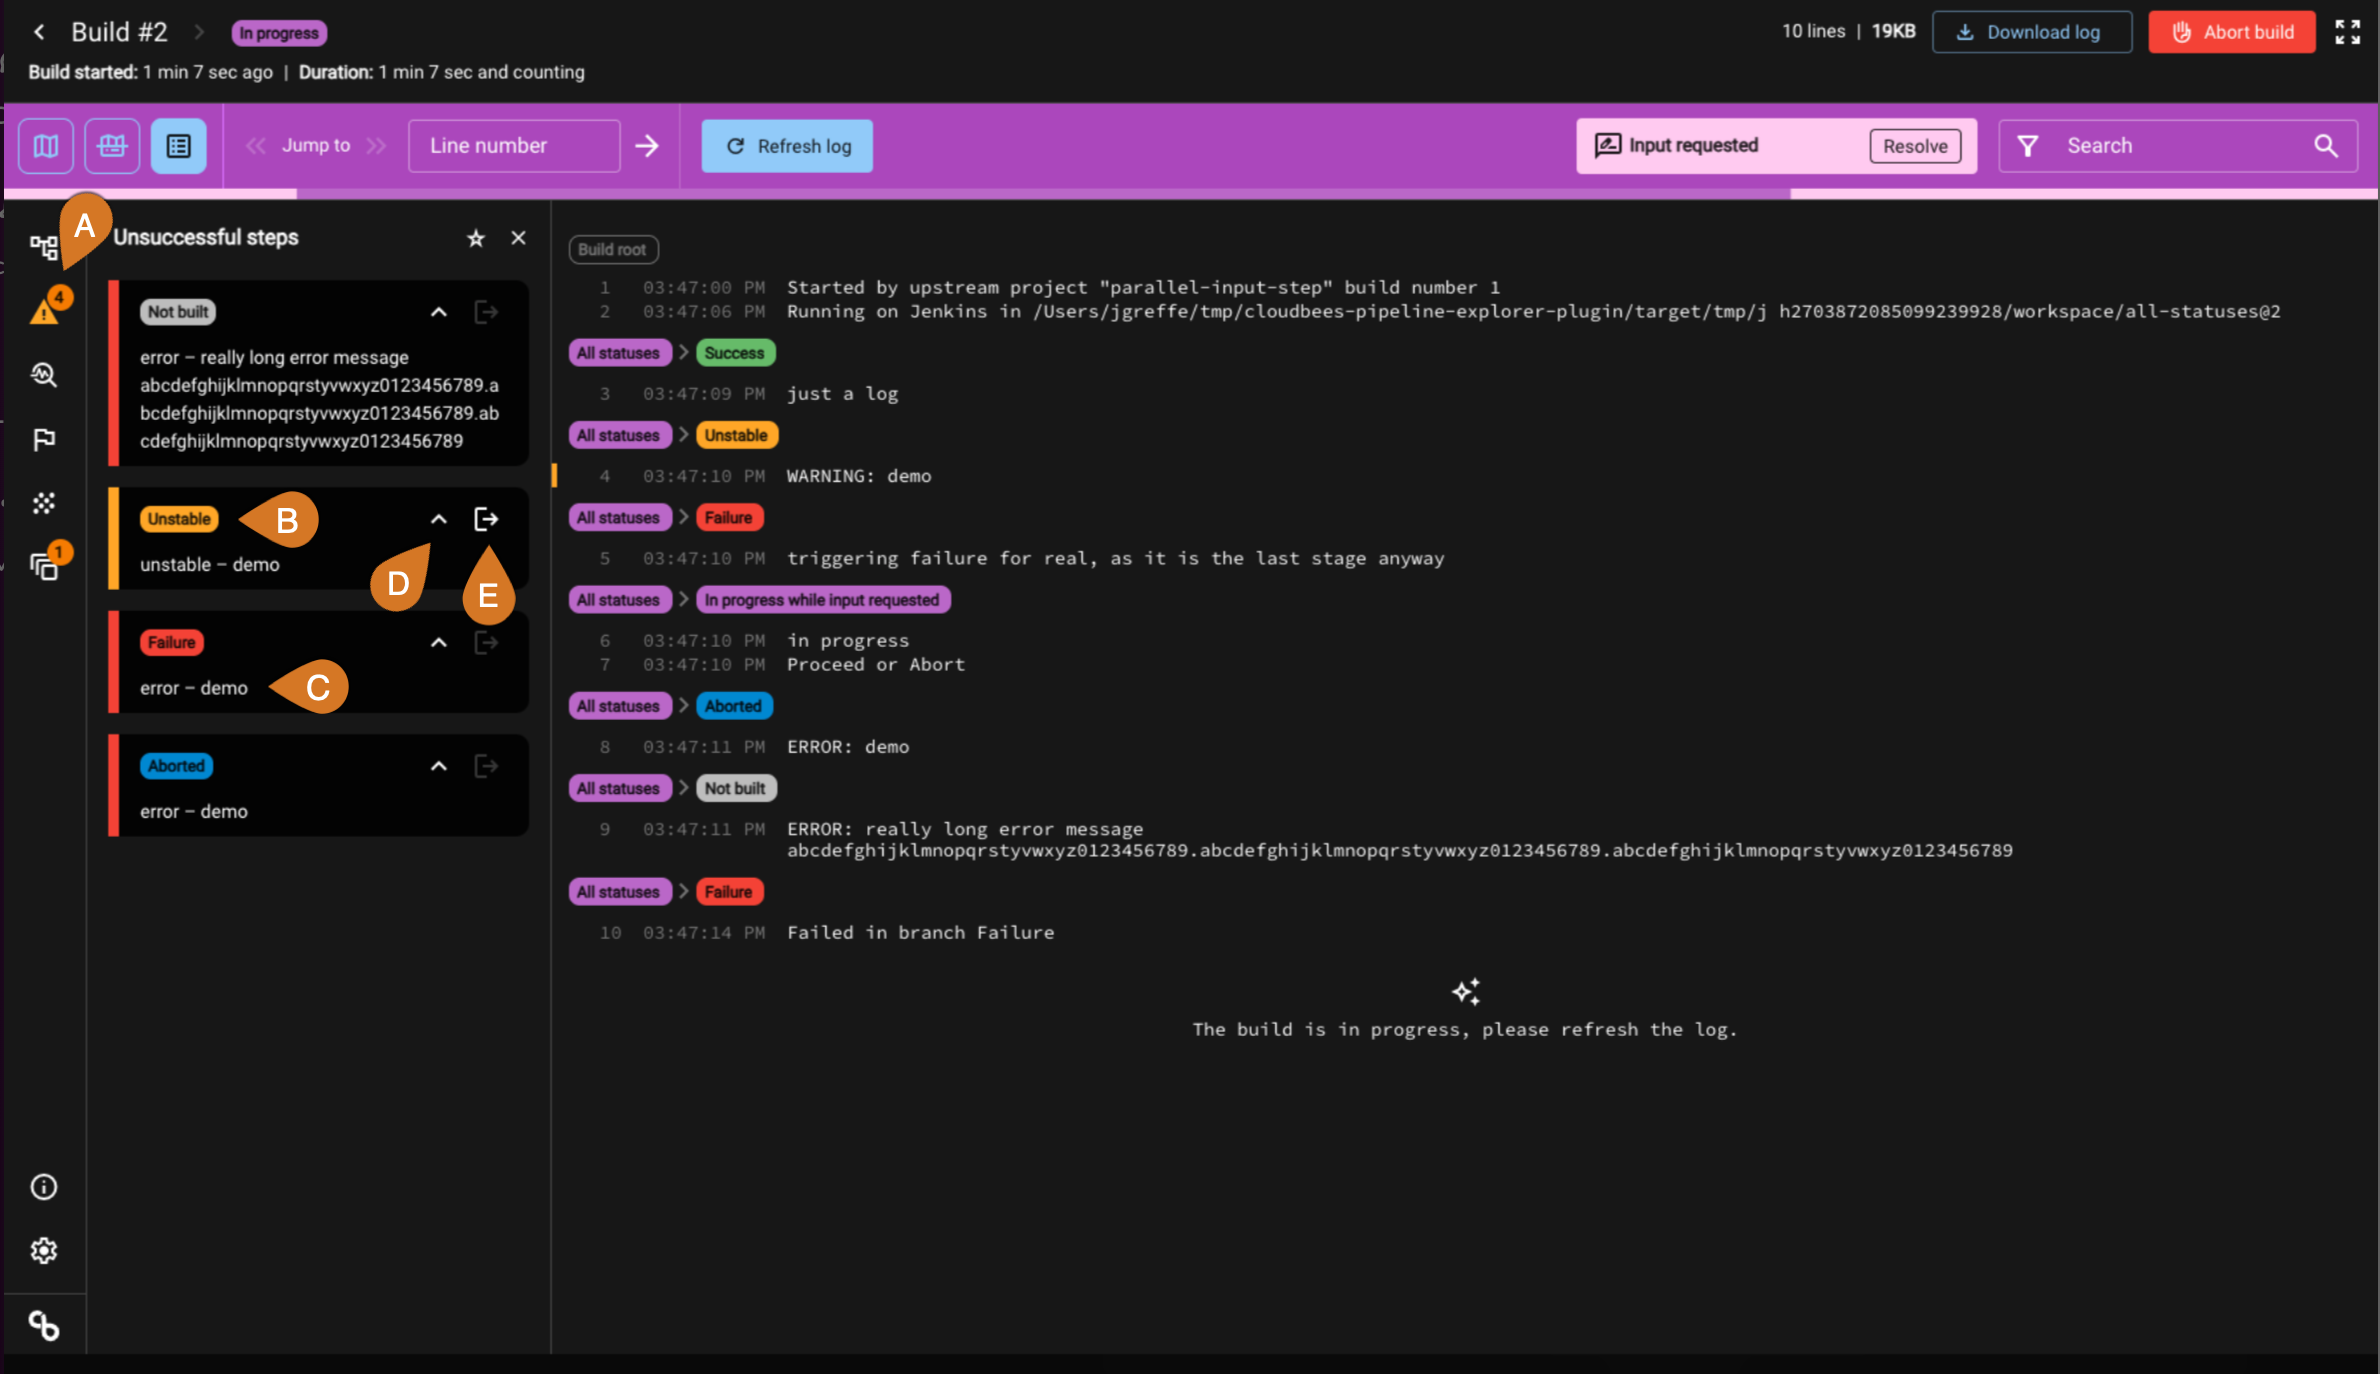Select the Build root tab label
Image resolution: width=2380 pixels, height=1374 pixels.
click(612, 249)
